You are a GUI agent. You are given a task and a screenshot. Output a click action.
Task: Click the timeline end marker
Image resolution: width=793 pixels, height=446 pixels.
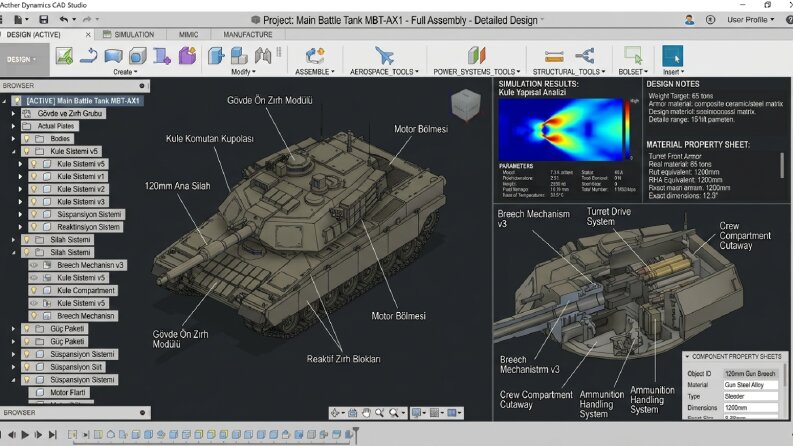[356, 434]
